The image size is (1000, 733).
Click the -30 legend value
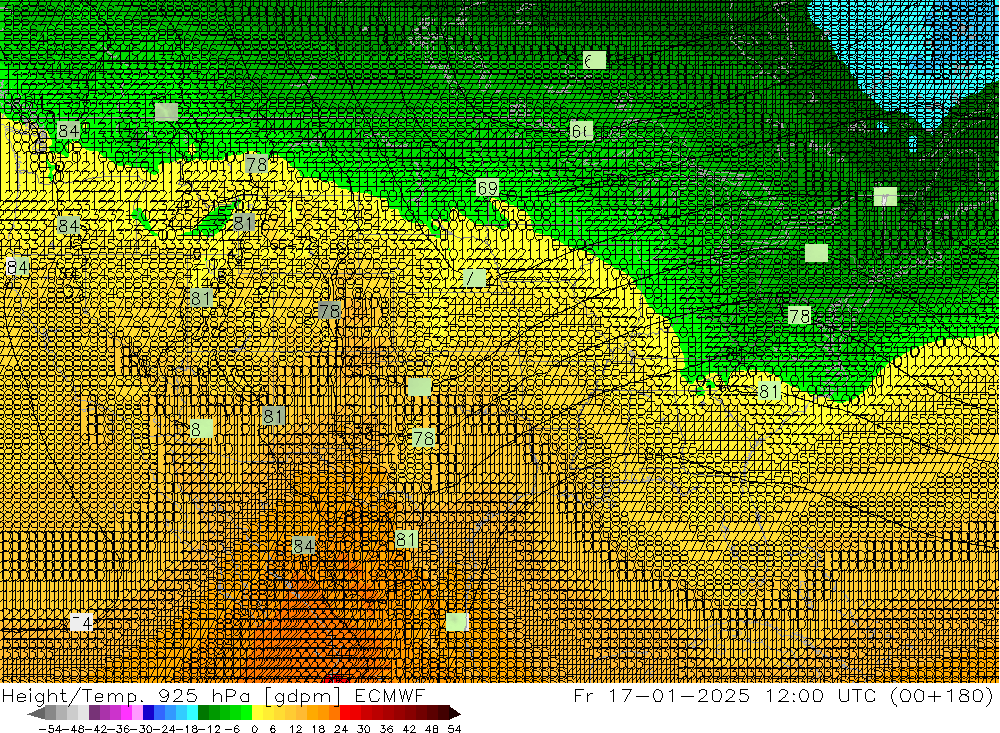click(x=142, y=729)
